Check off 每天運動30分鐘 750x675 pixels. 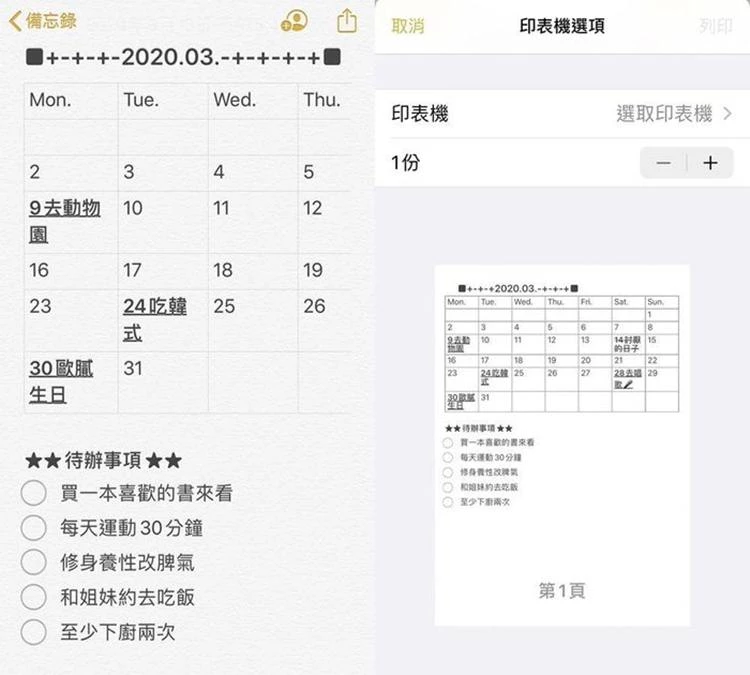[x=33, y=528]
